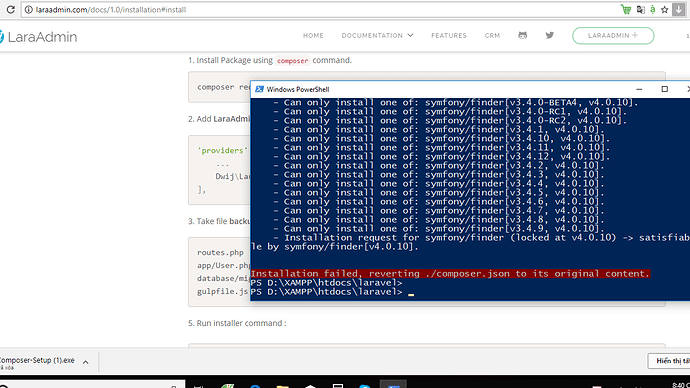
Task: Click the green 'à' extension icon
Action: 653,9
